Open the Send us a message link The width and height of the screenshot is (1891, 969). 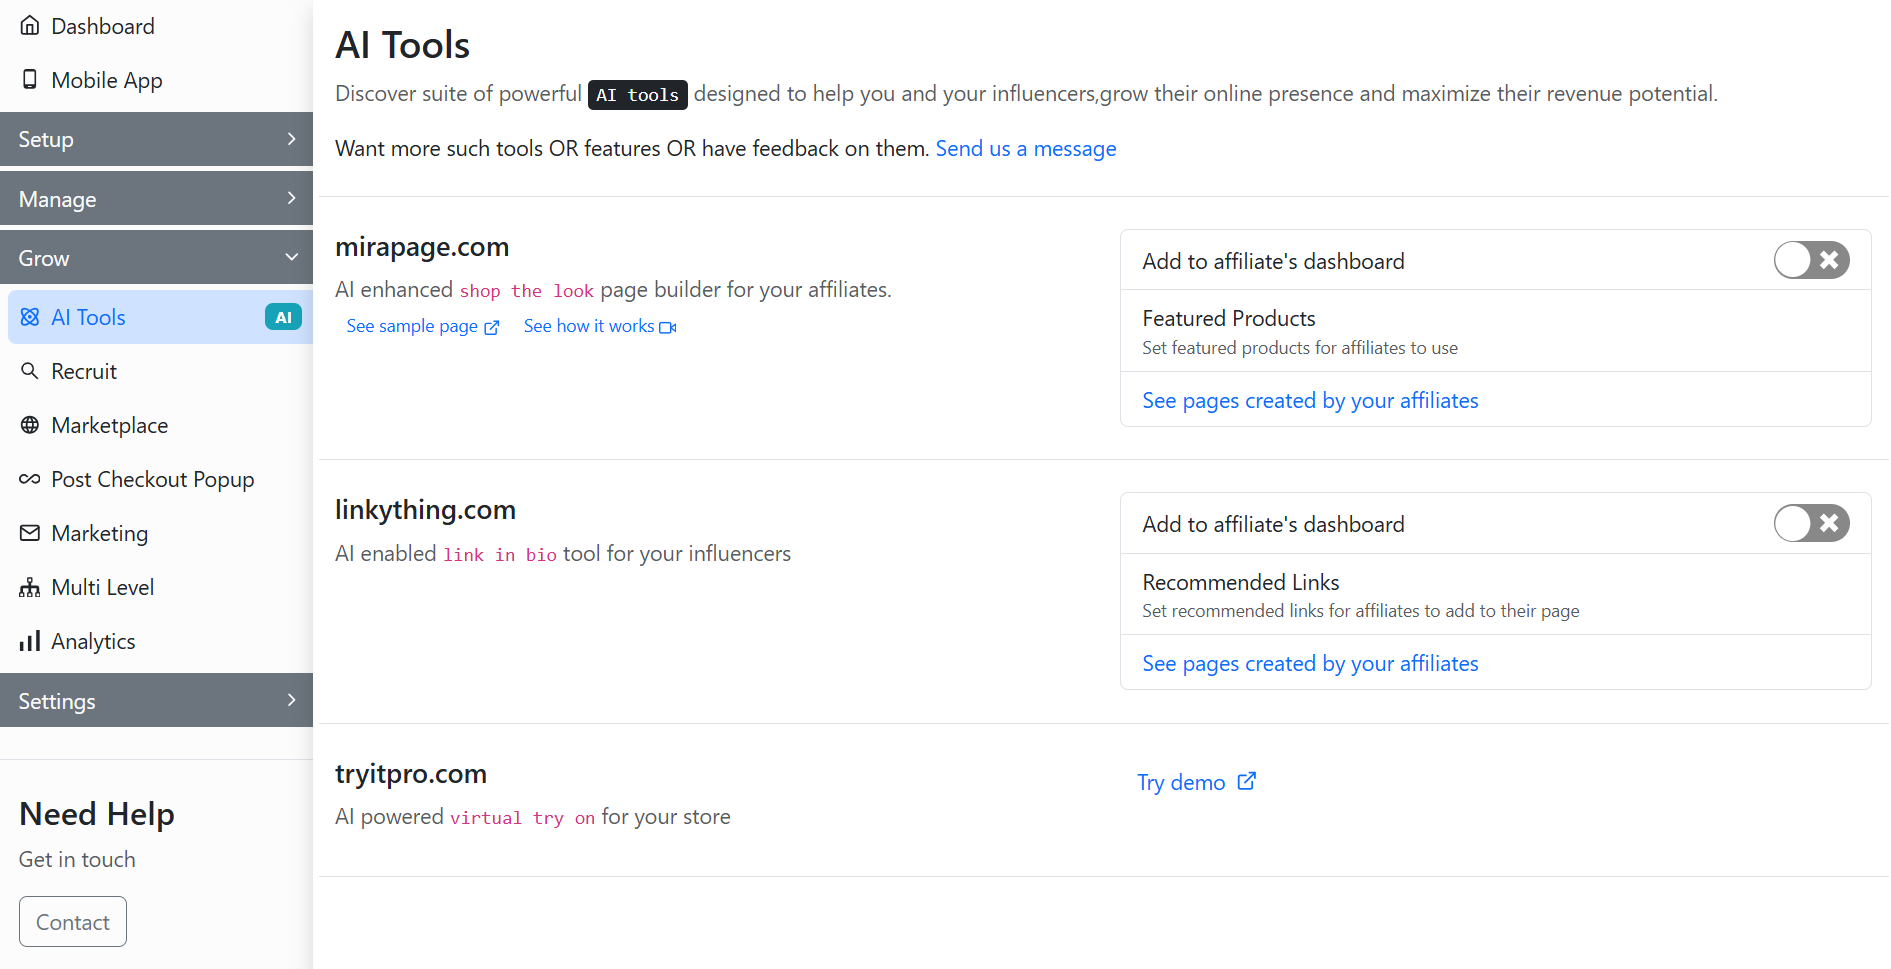pyautogui.click(x=1025, y=149)
